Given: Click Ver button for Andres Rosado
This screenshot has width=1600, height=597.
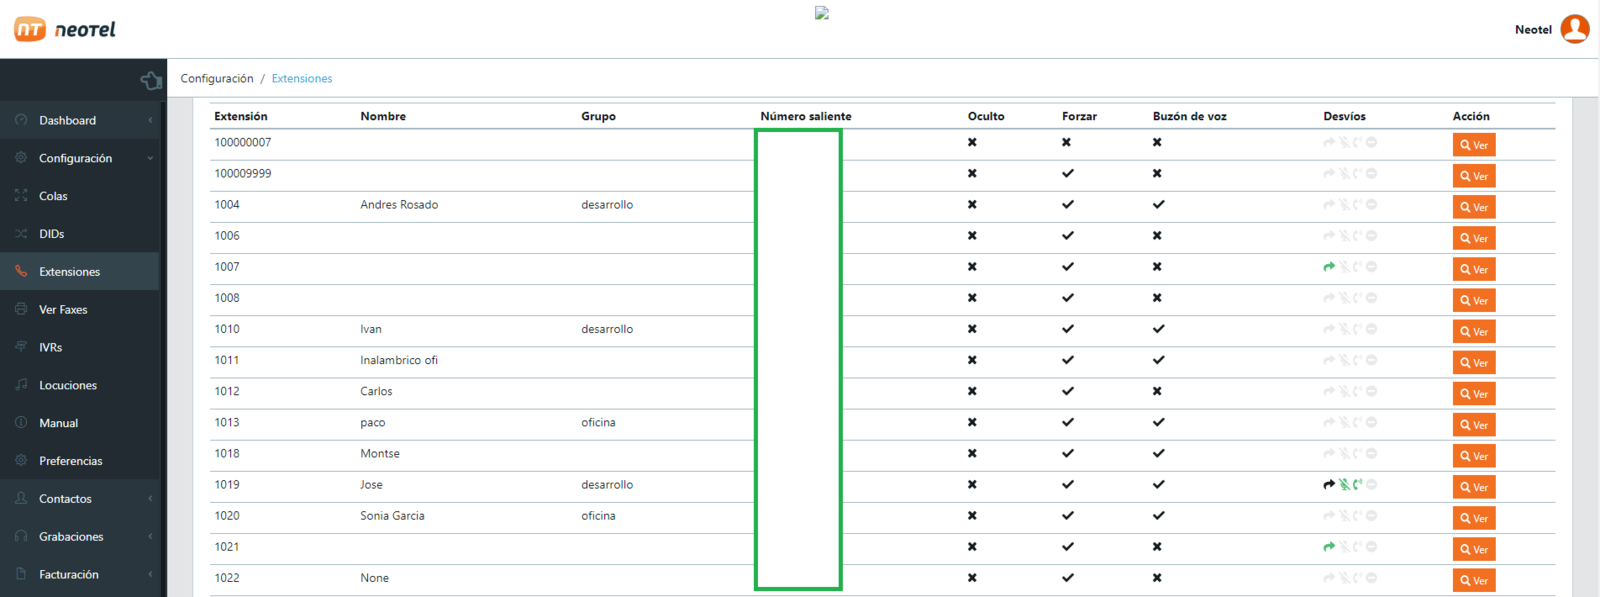Looking at the screenshot, I should tap(1474, 207).
